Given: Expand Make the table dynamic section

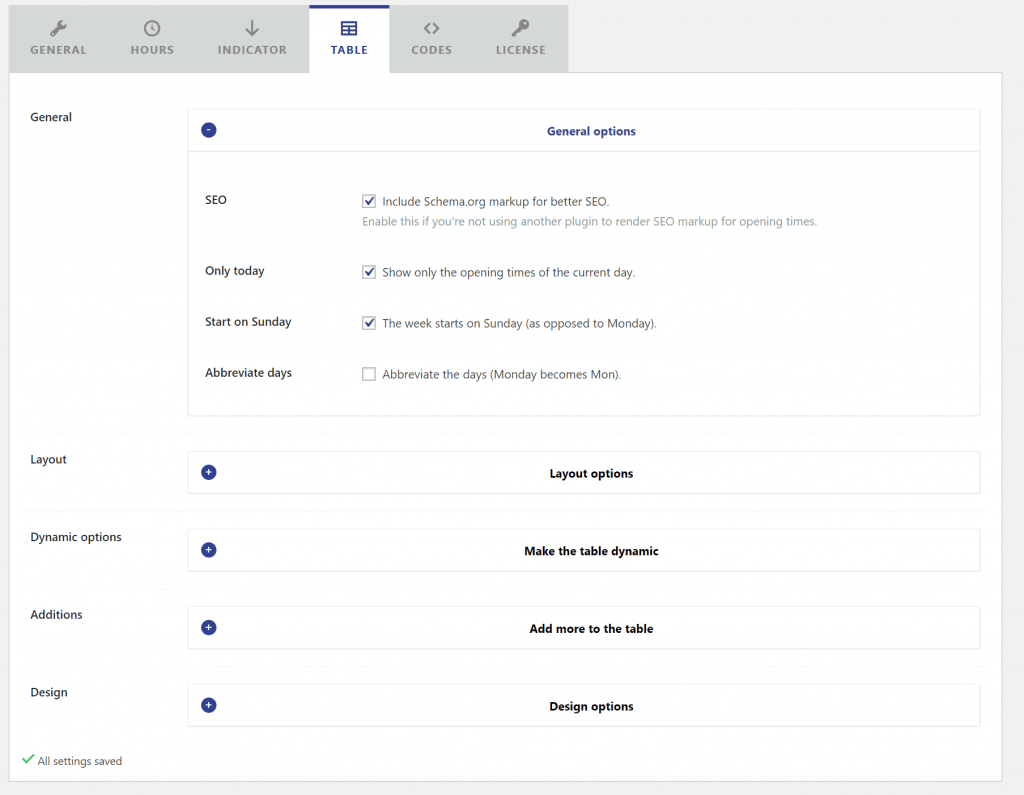Looking at the screenshot, I should point(591,551).
